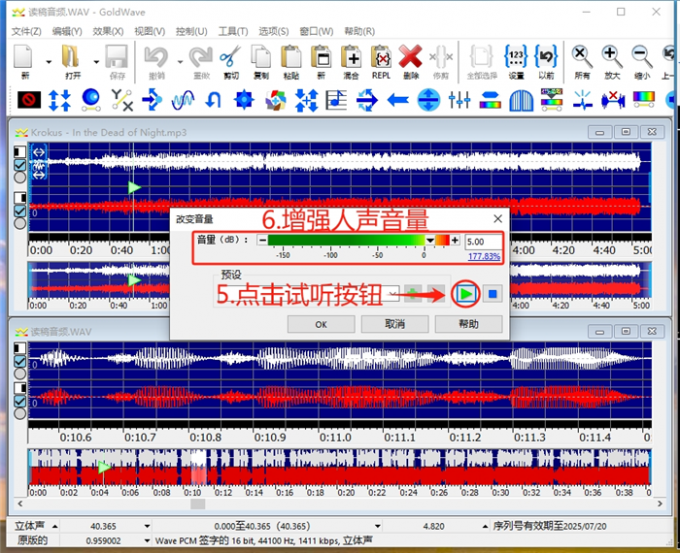Click the green play preview button in dialog
This screenshot has width=680, height=553.
[465, 294]
